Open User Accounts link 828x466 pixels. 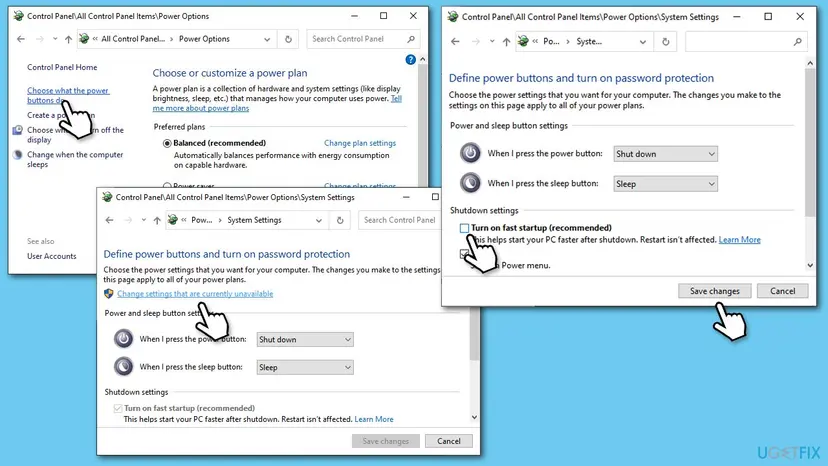click(x=52, y=256)
